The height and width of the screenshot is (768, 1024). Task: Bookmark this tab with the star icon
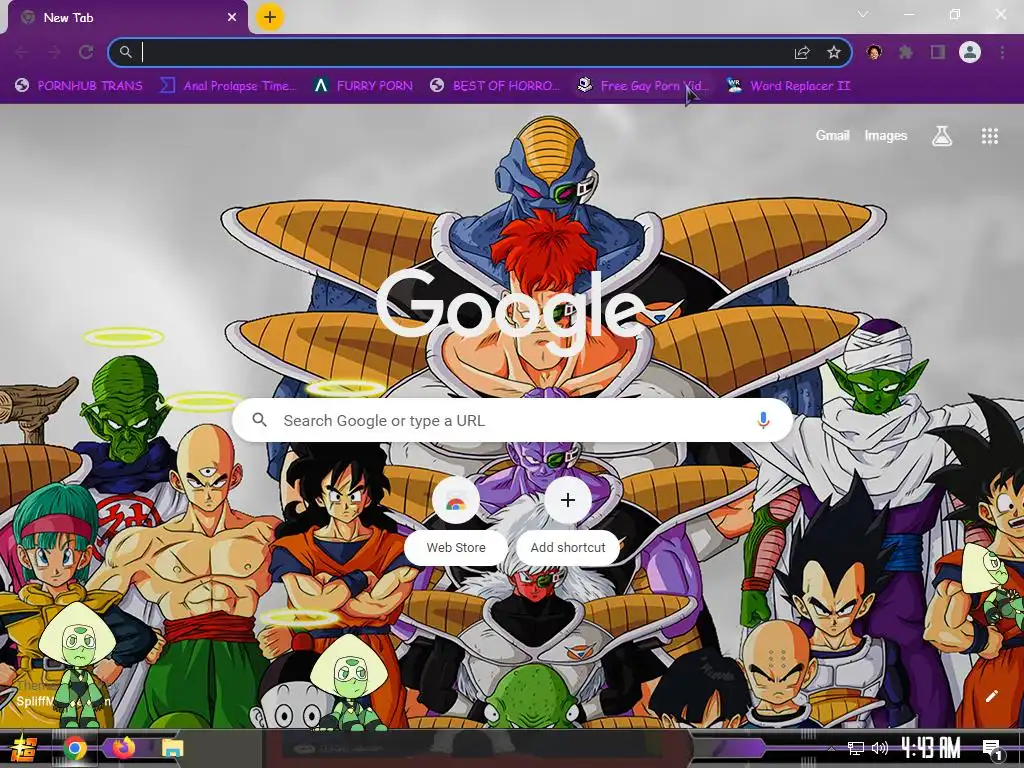(834, 52)
